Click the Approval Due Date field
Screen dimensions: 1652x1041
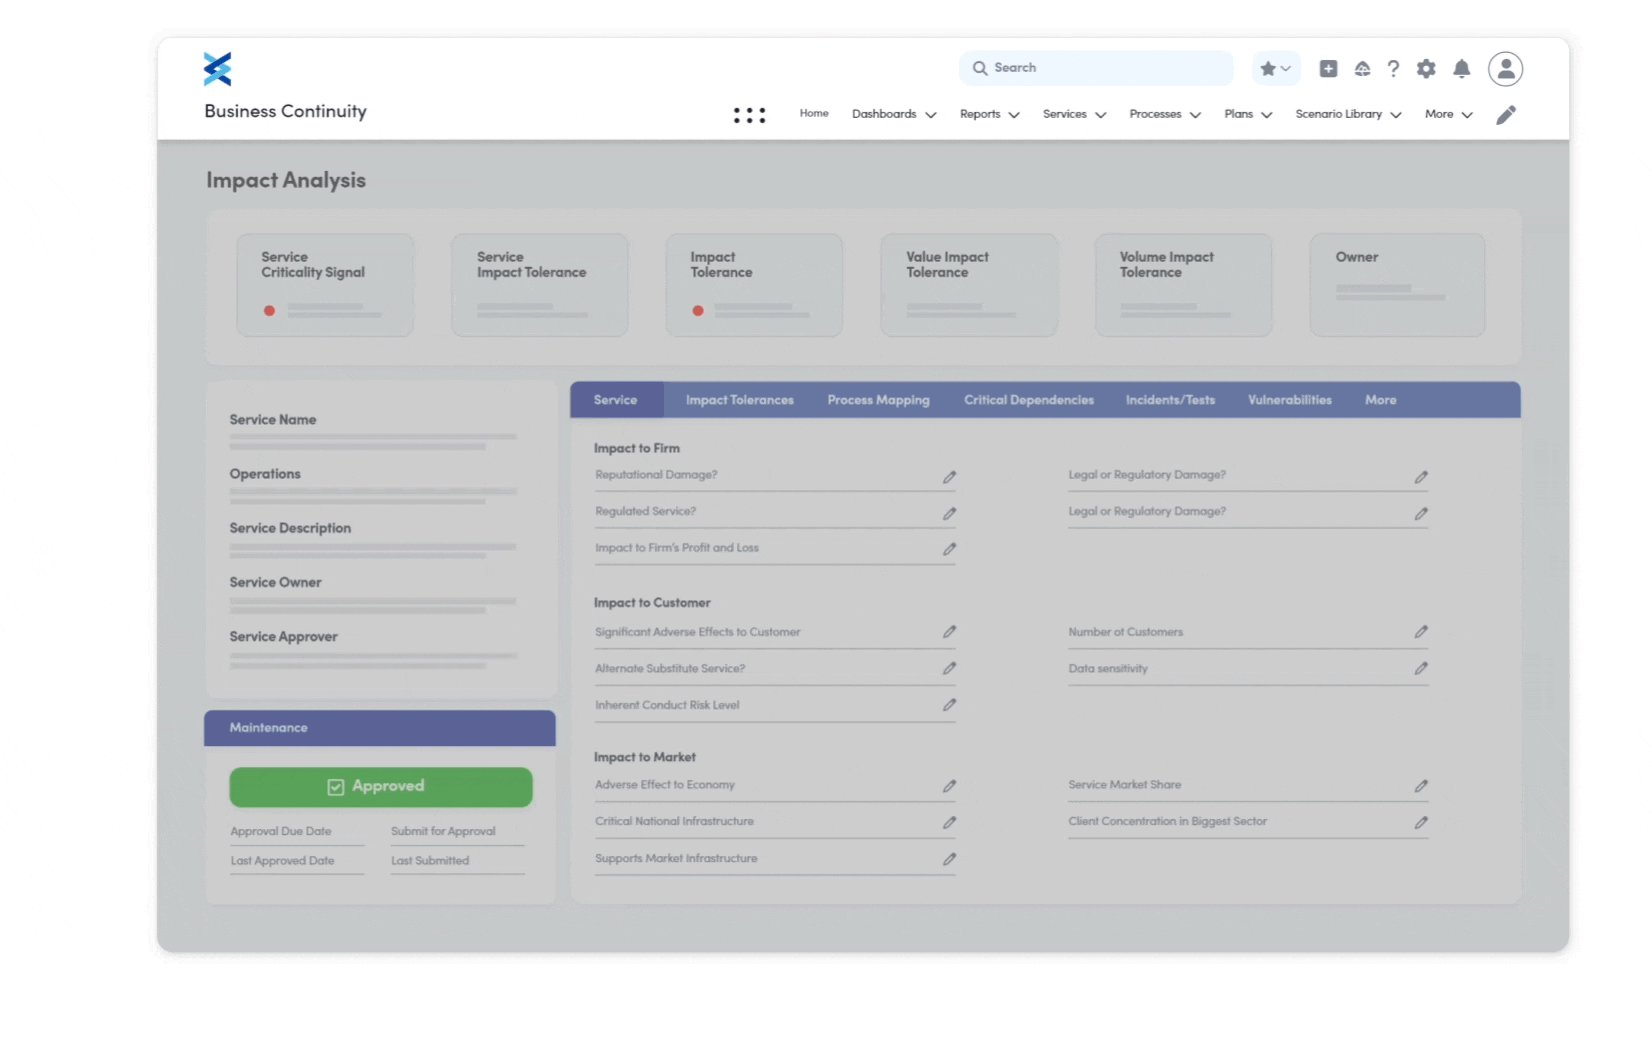297,832
